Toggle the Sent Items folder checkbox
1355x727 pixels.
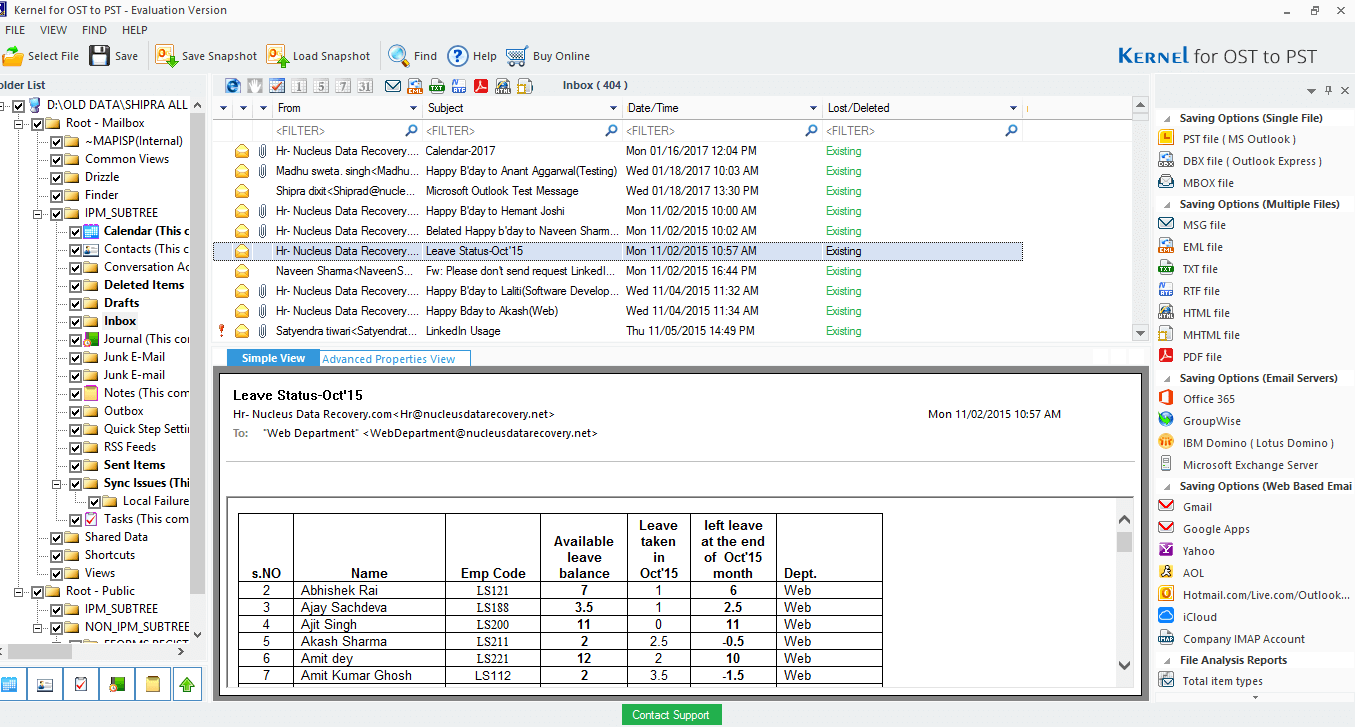(x=76, y=465)
